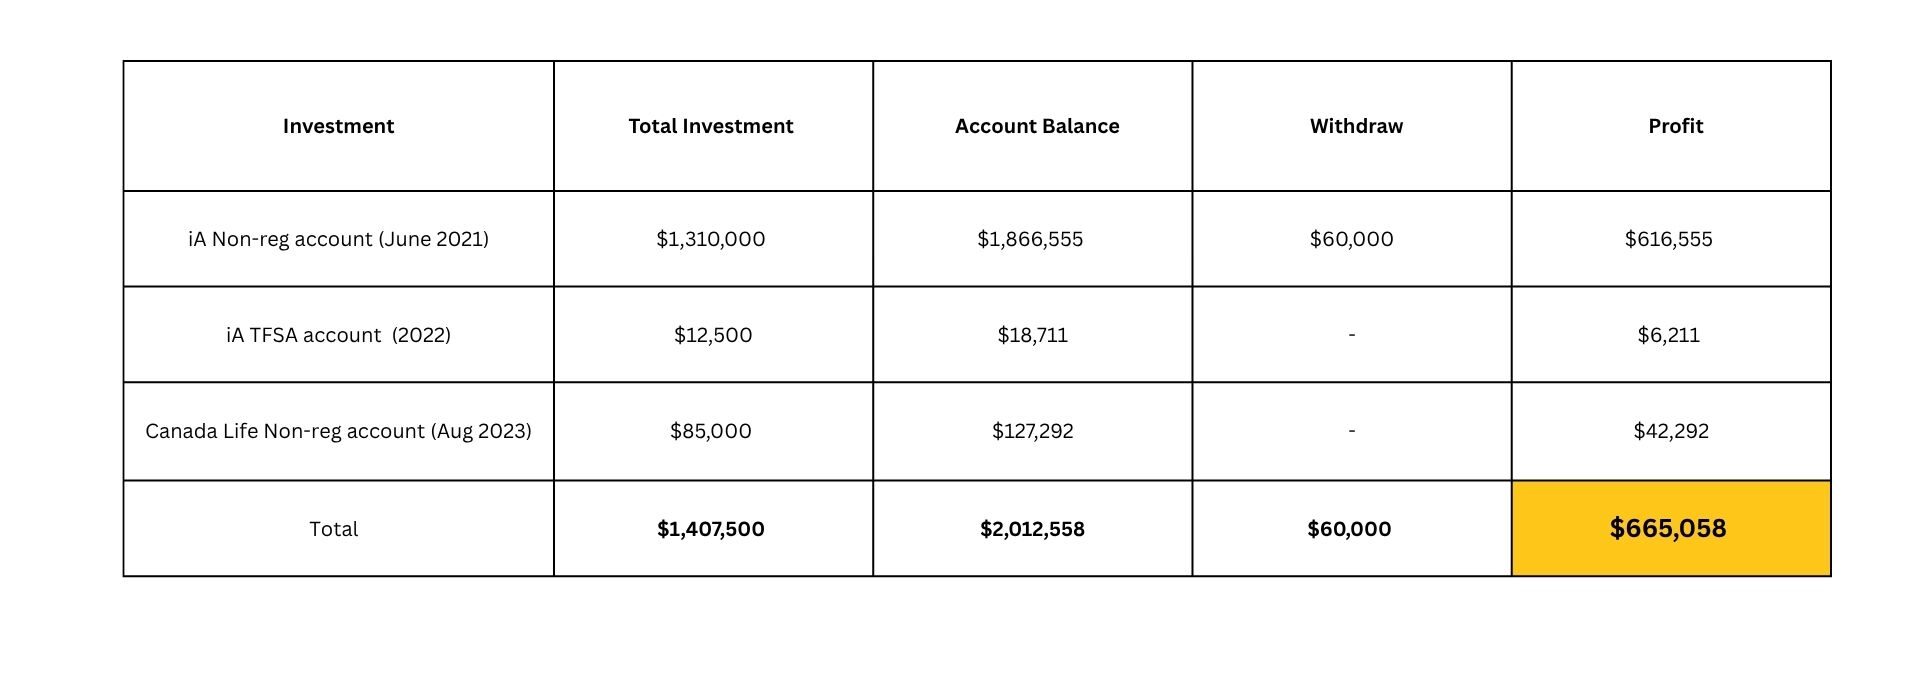
Task: Click the $42,292 profit cell
Action: pos(1671,431)
